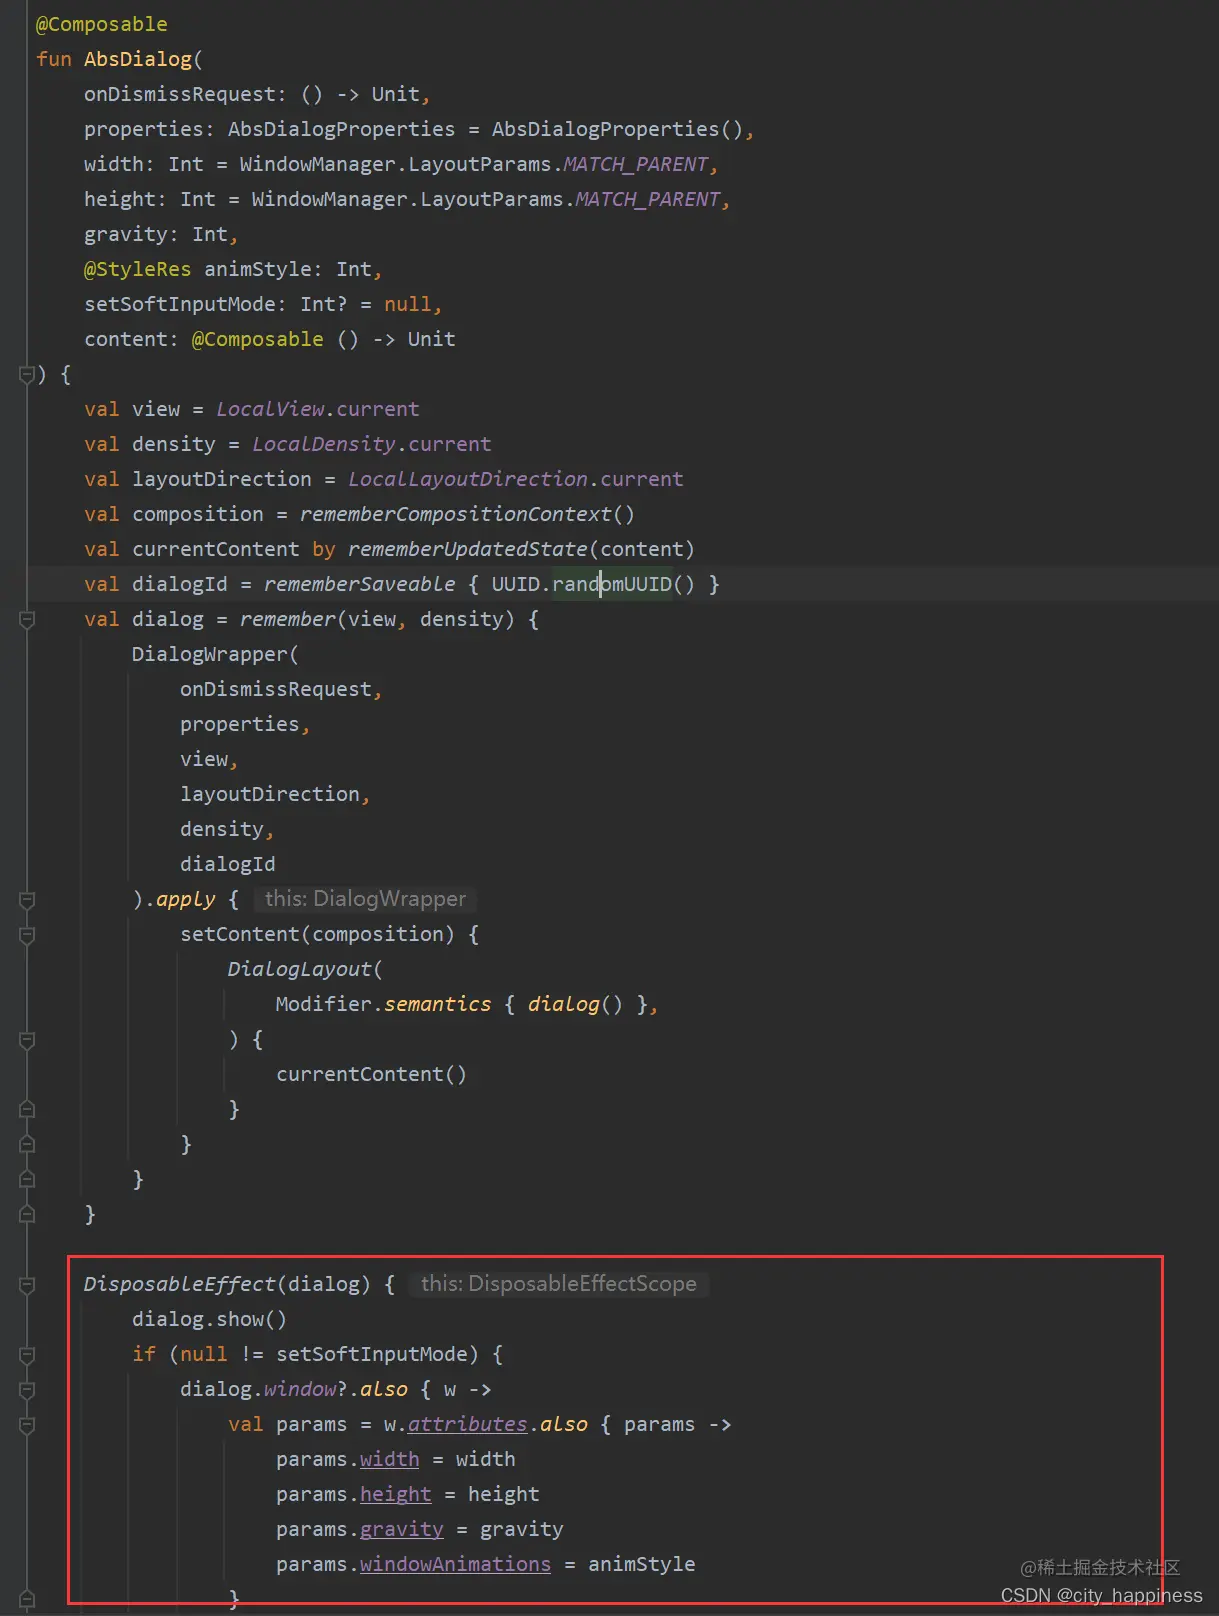
Task: Collapse the 'setContent(composition) {' block
Action: click(x=27, y=934)
